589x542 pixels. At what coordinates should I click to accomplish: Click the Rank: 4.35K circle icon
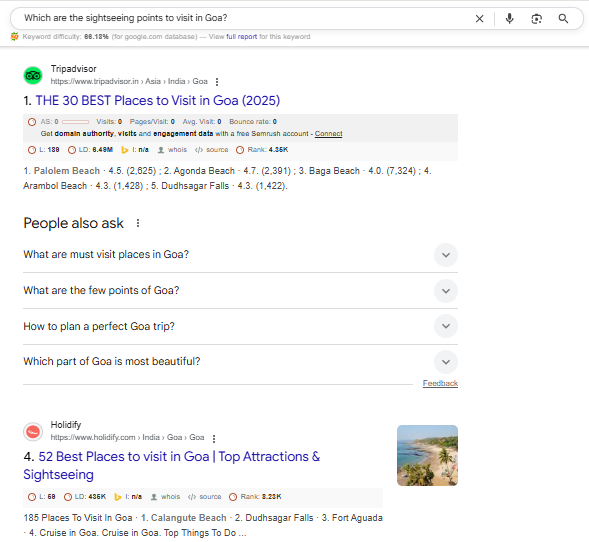[x=240, y=150]
